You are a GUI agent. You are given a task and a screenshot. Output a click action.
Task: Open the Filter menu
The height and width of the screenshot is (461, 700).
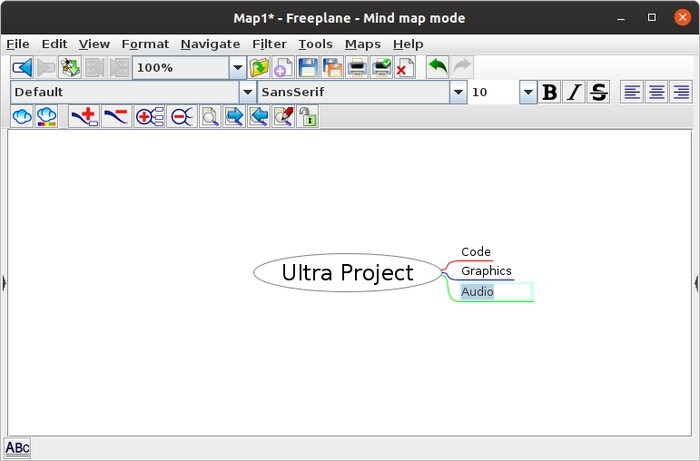point(269,44)
